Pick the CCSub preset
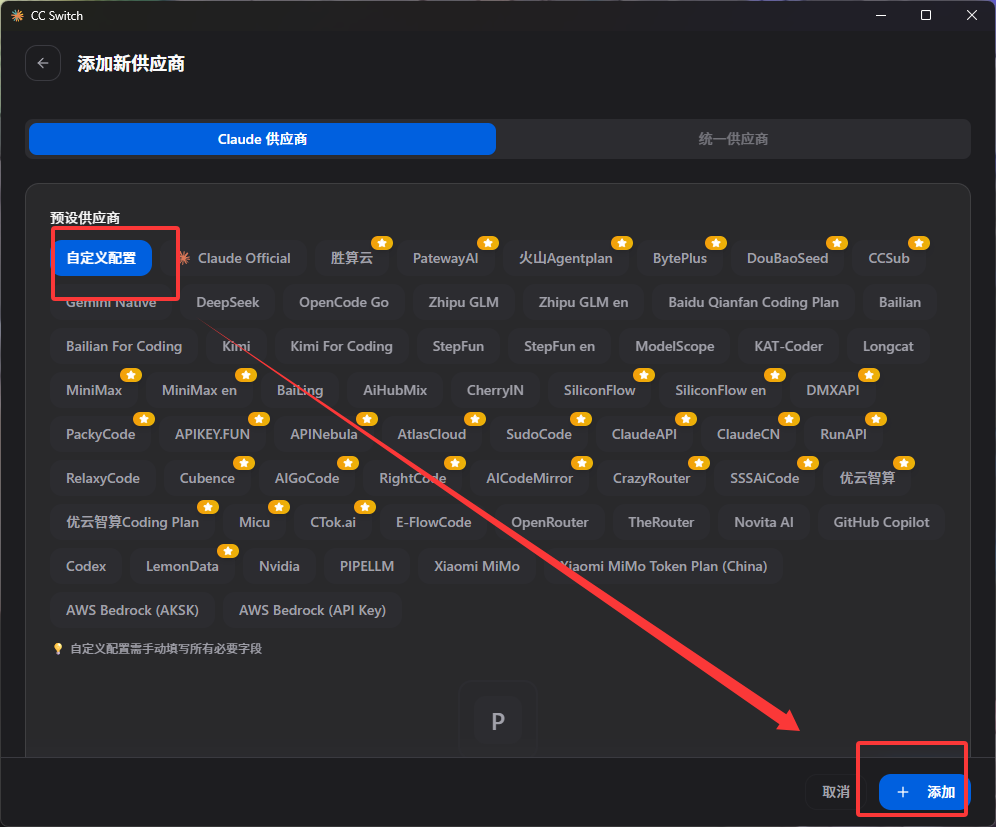 tap(889, 258)
